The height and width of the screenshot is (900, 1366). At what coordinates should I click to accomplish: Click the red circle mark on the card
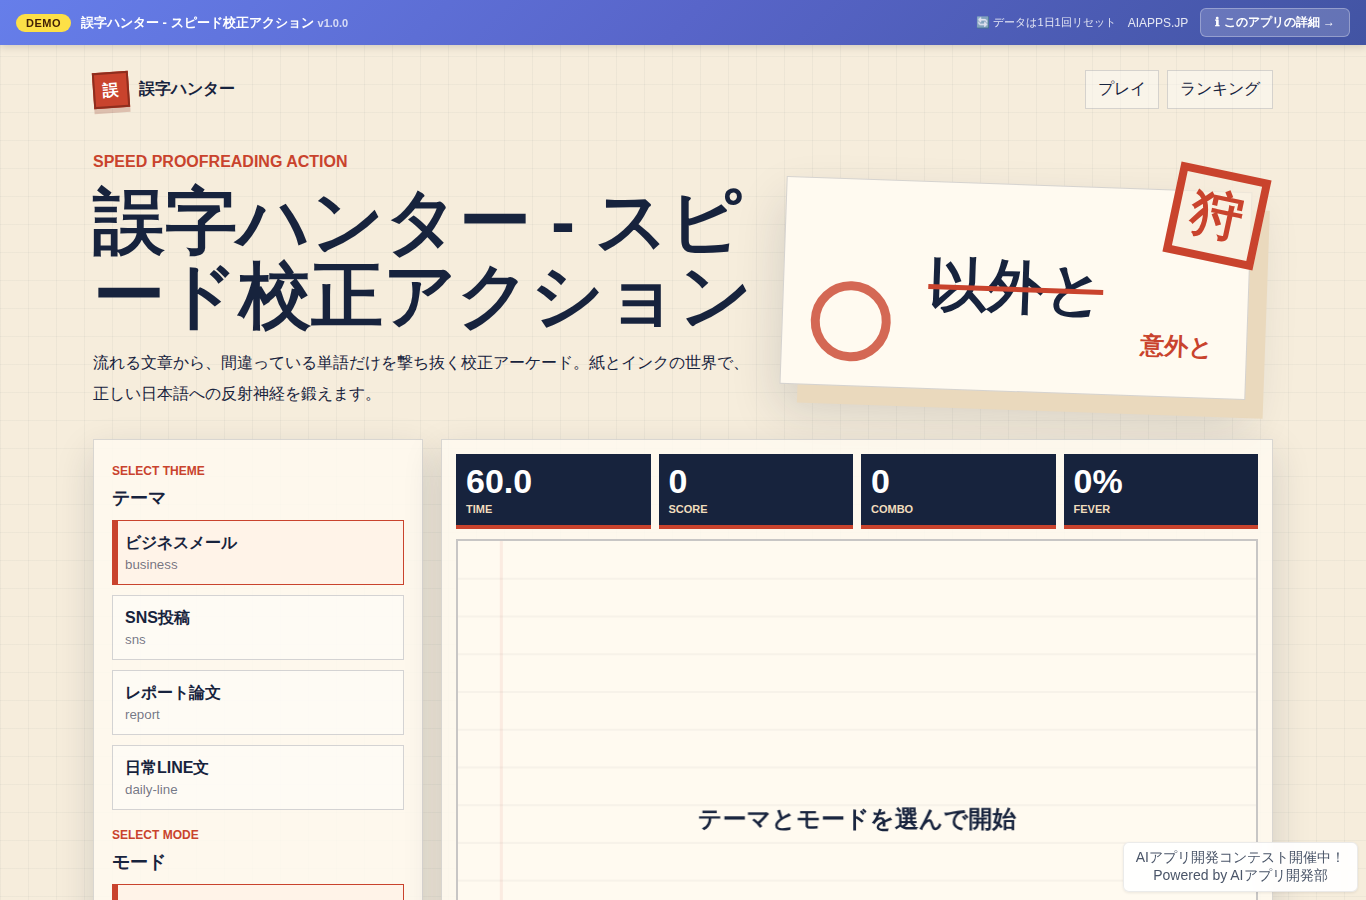pyautogui.click(x=850, y=321)
